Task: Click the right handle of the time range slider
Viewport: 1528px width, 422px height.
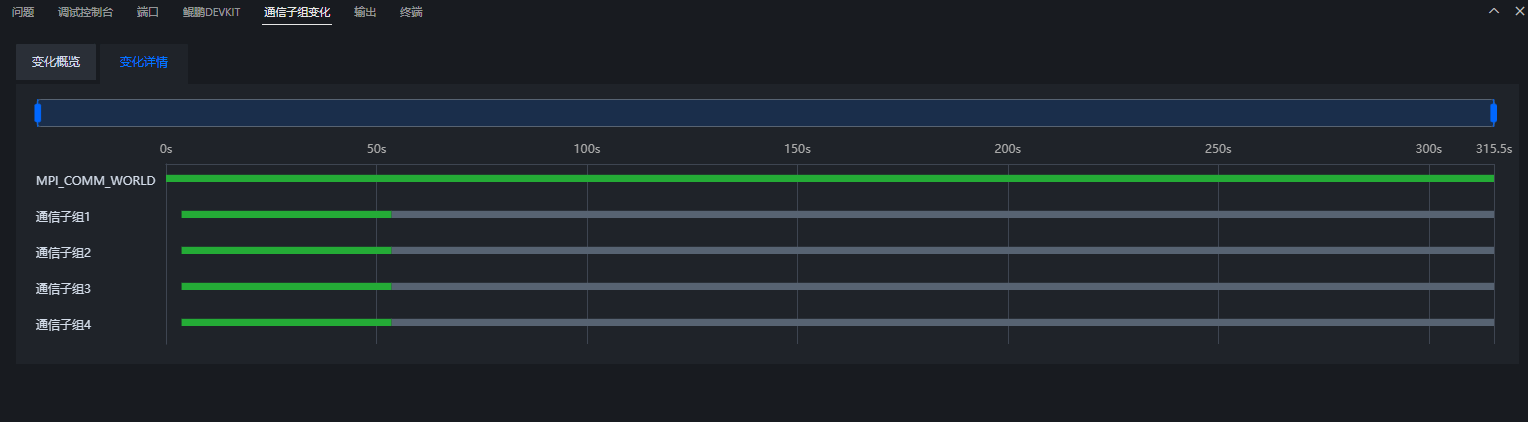Action: (1494, 113)
